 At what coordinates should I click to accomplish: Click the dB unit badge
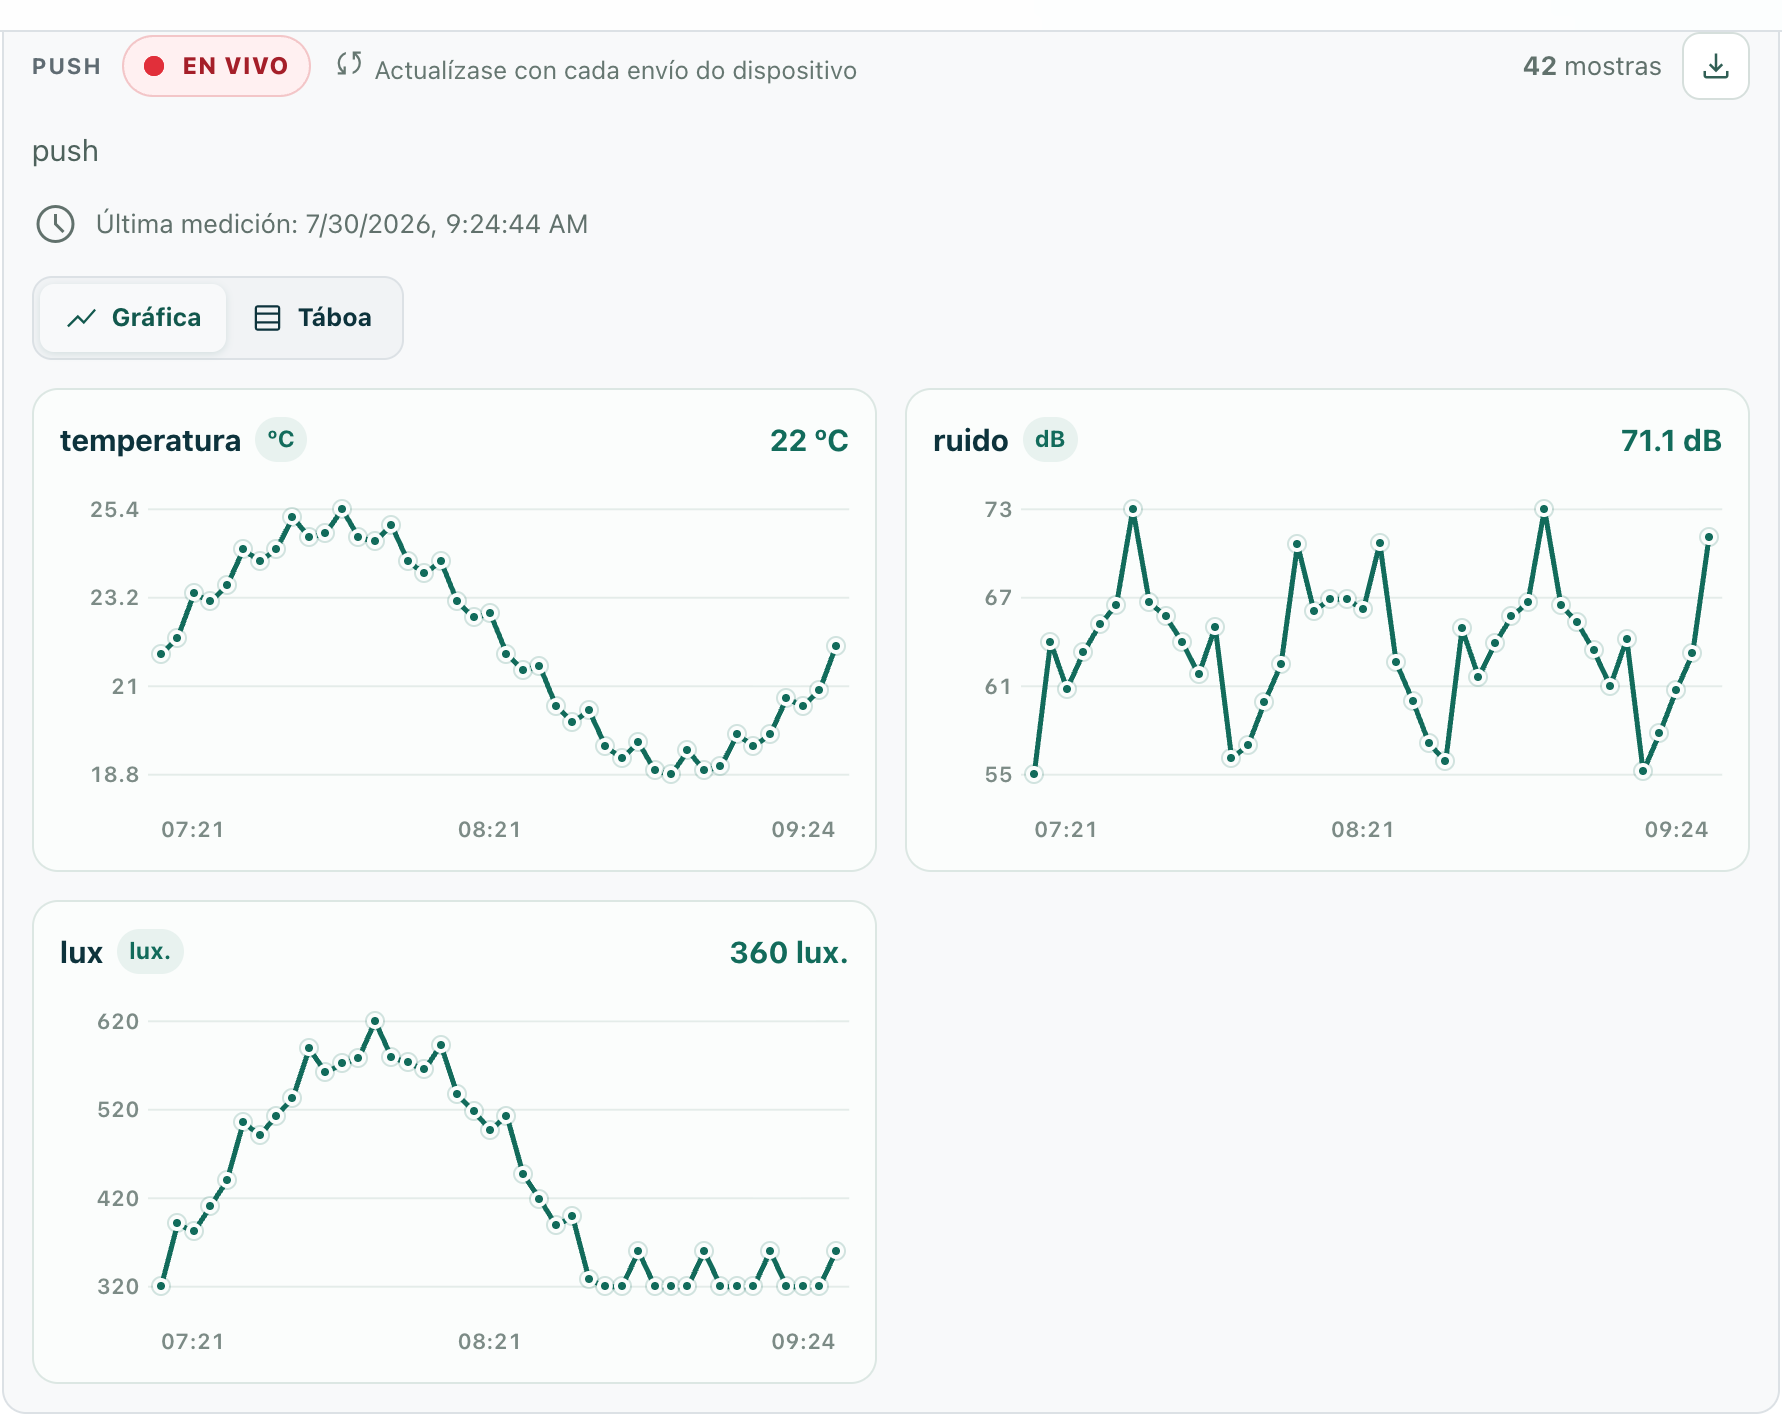1050,440
